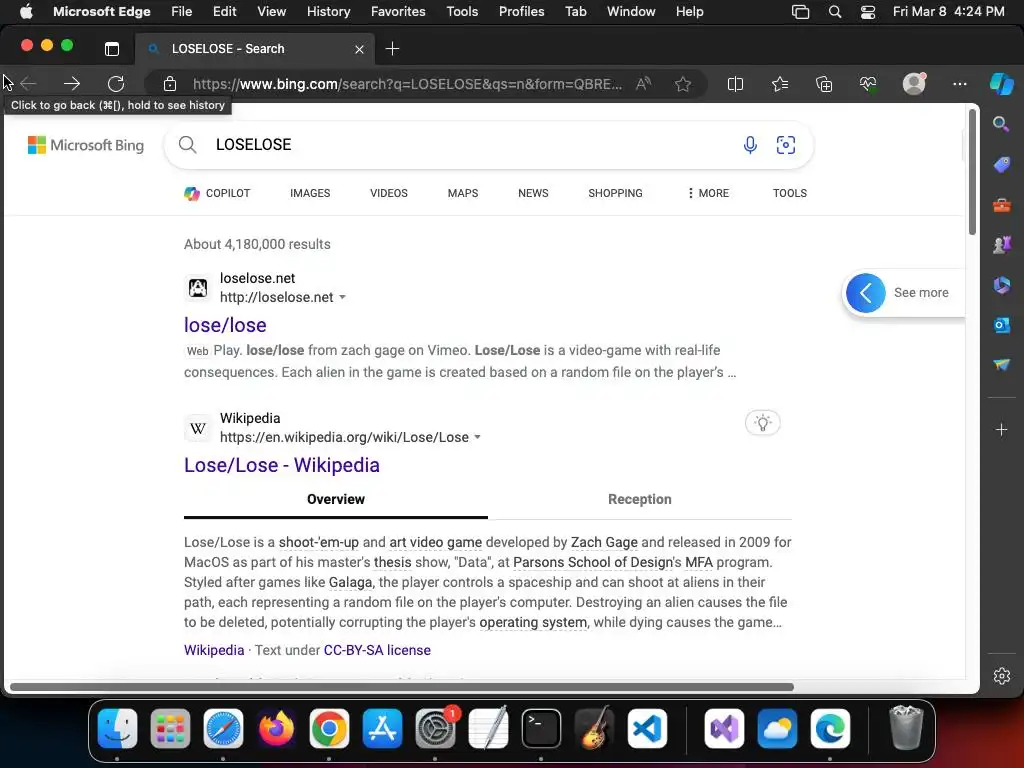Click the browser forward arrow button
This screenshot has height=768, width=1024.
(72, 84)
